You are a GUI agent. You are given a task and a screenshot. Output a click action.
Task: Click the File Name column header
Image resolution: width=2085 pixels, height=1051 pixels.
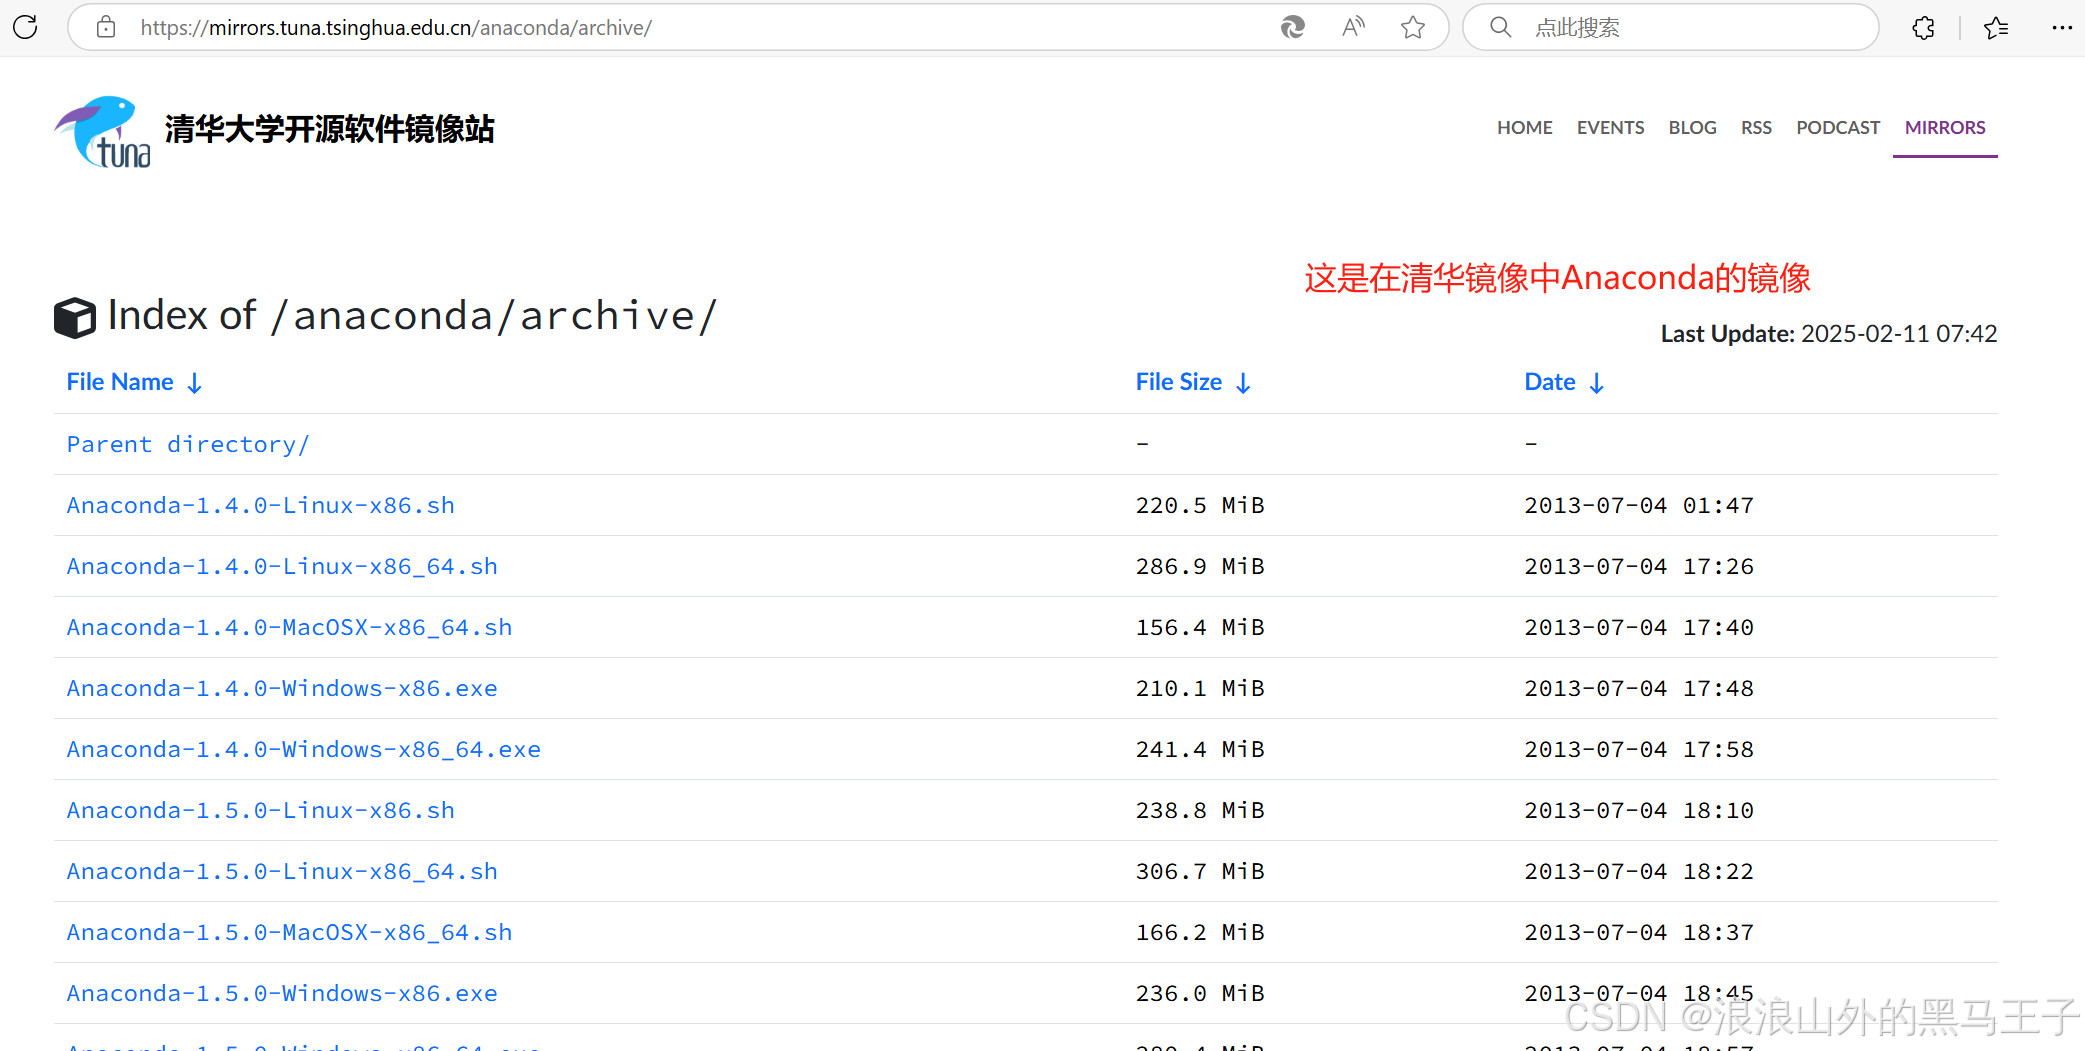pyautogui.click(x=120, y=382)
